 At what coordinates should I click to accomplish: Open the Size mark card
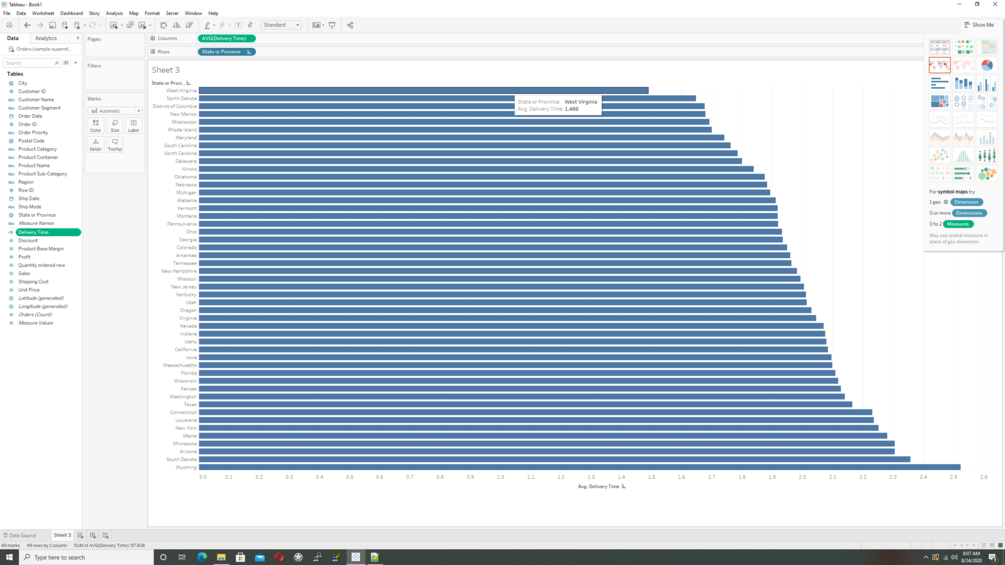[x=115, y=126]
